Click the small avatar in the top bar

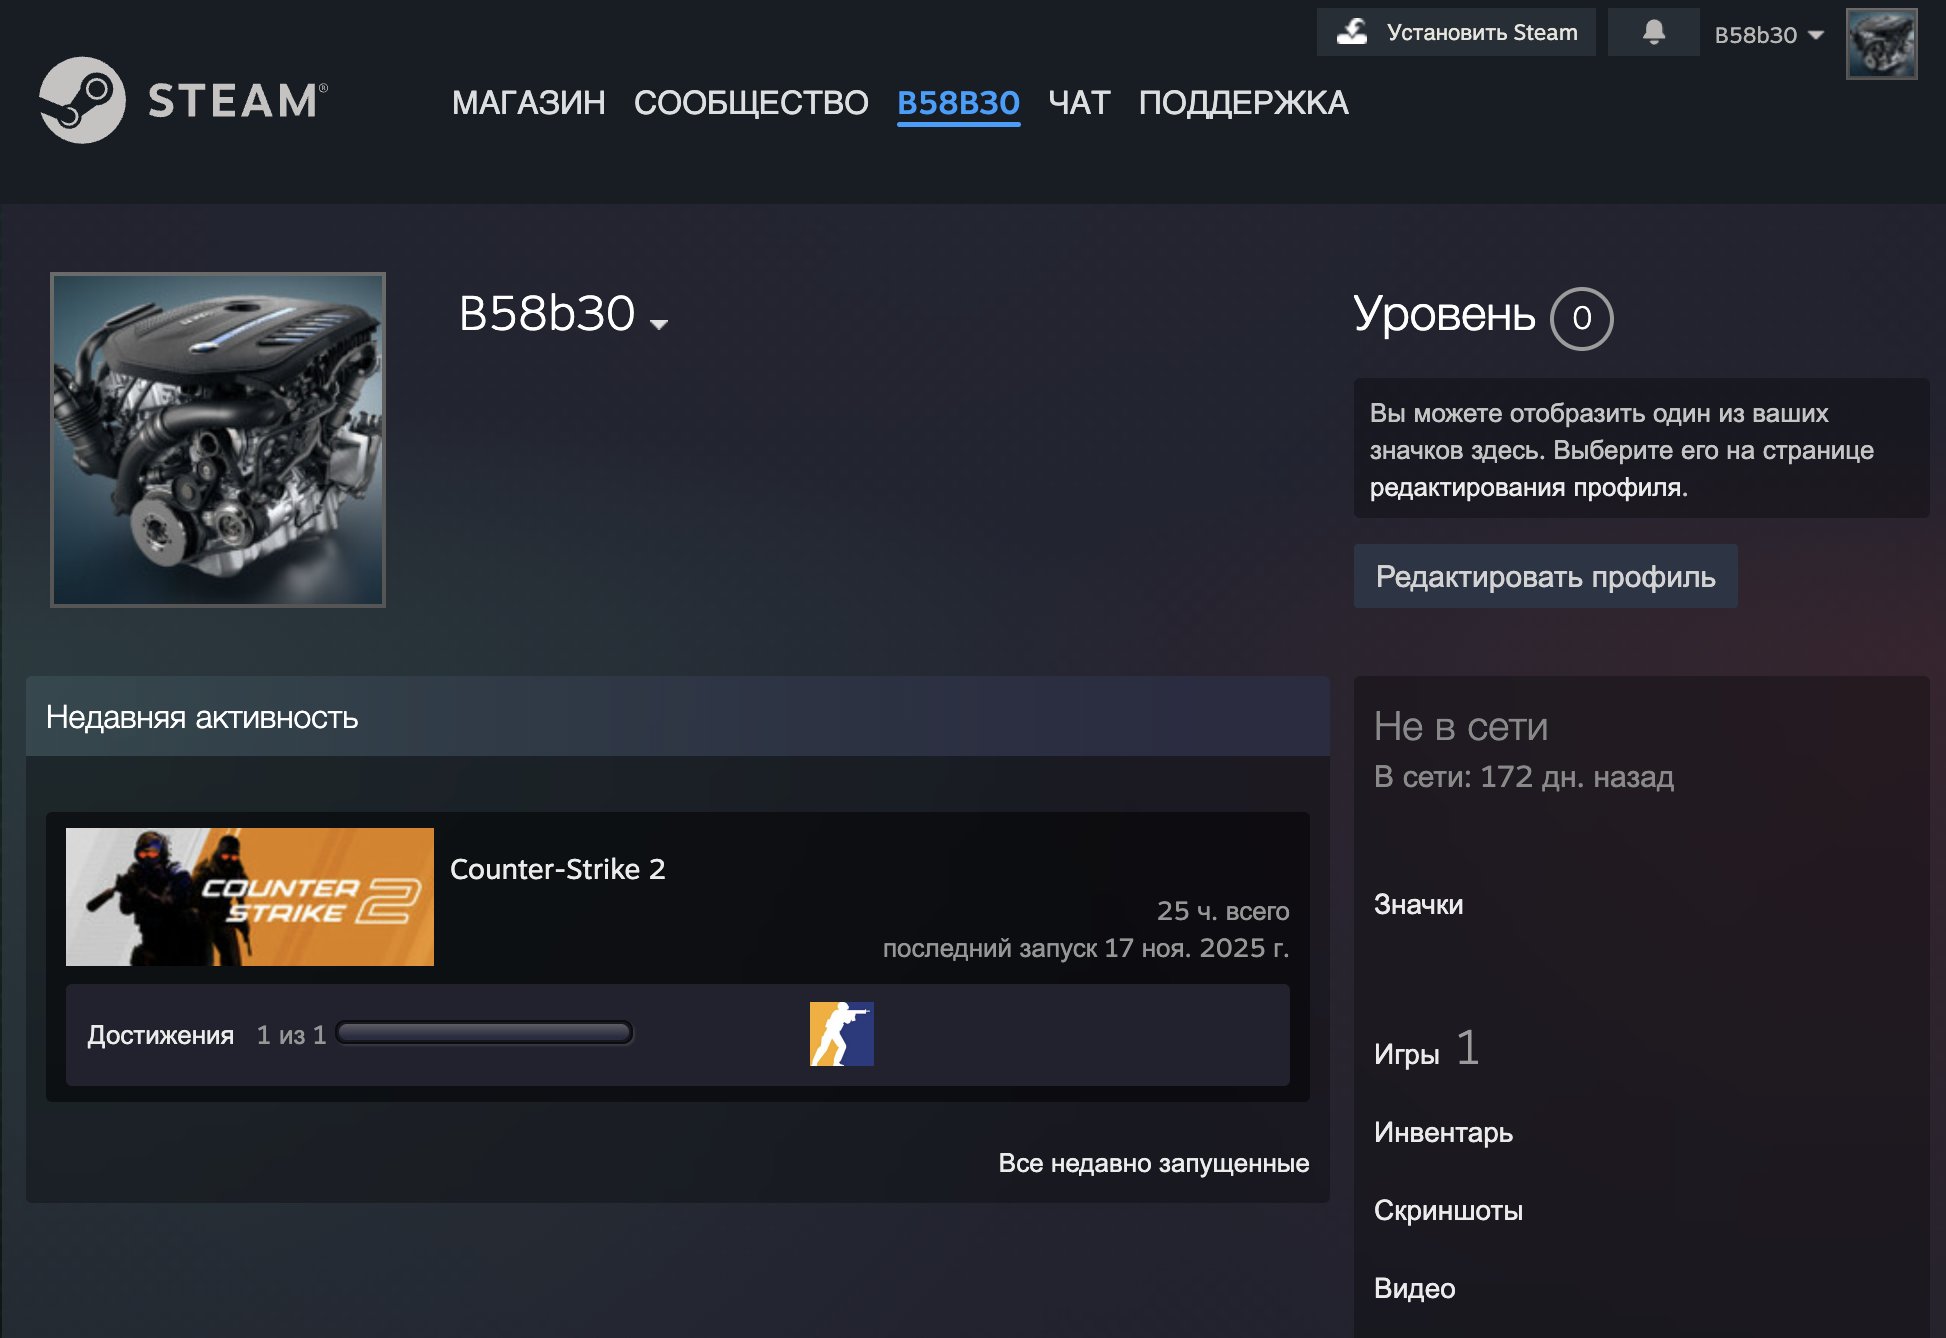(1881, 44)
